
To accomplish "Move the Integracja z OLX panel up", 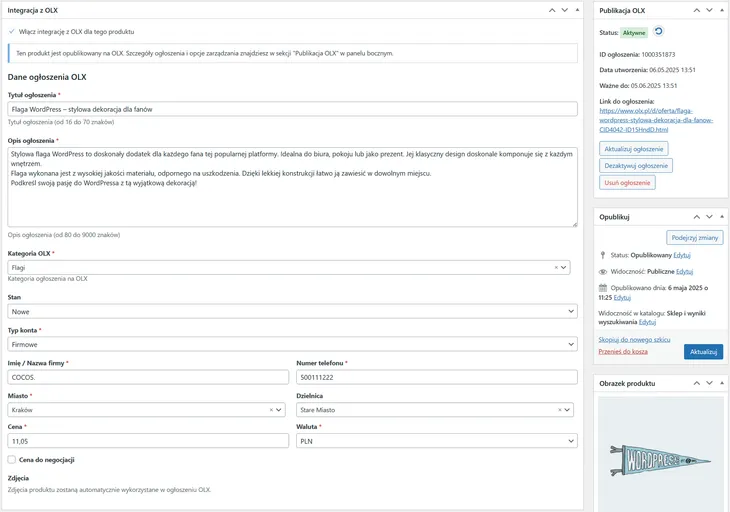I will tap(552, 10).
